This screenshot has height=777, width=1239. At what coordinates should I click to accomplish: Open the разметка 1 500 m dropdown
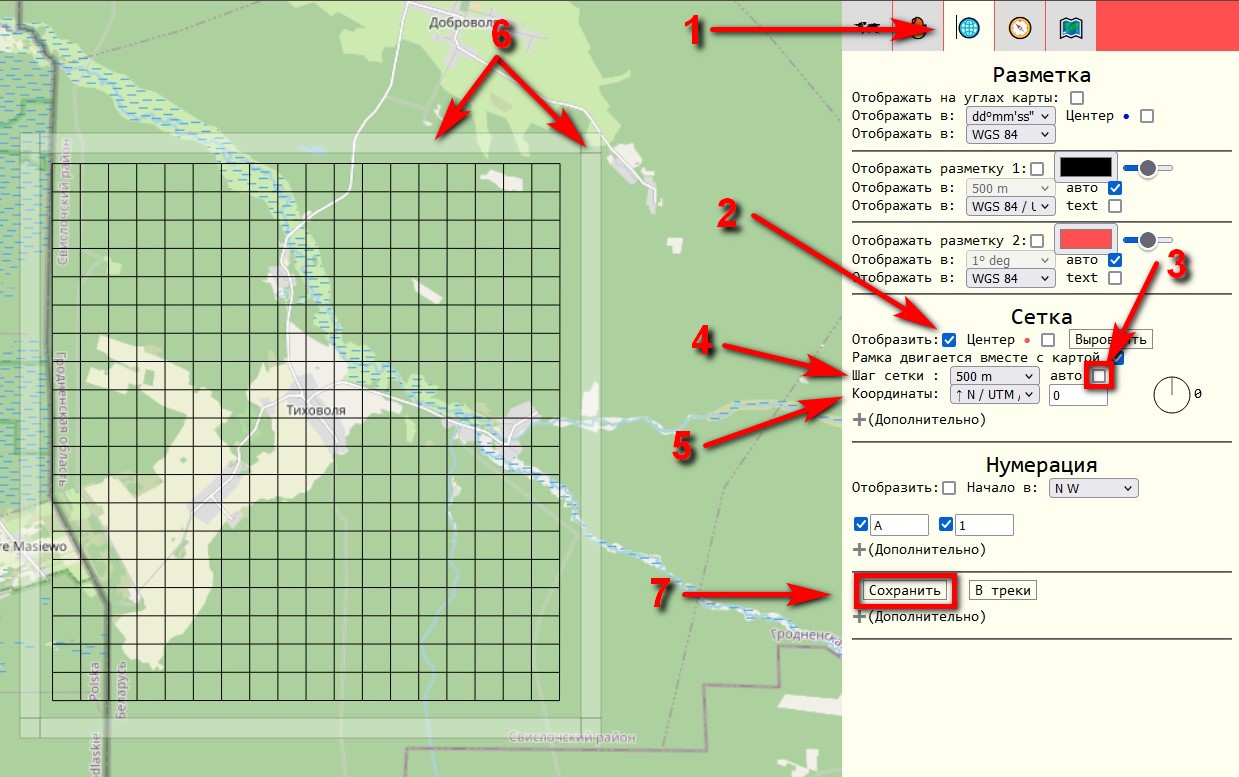point(1011,188)
